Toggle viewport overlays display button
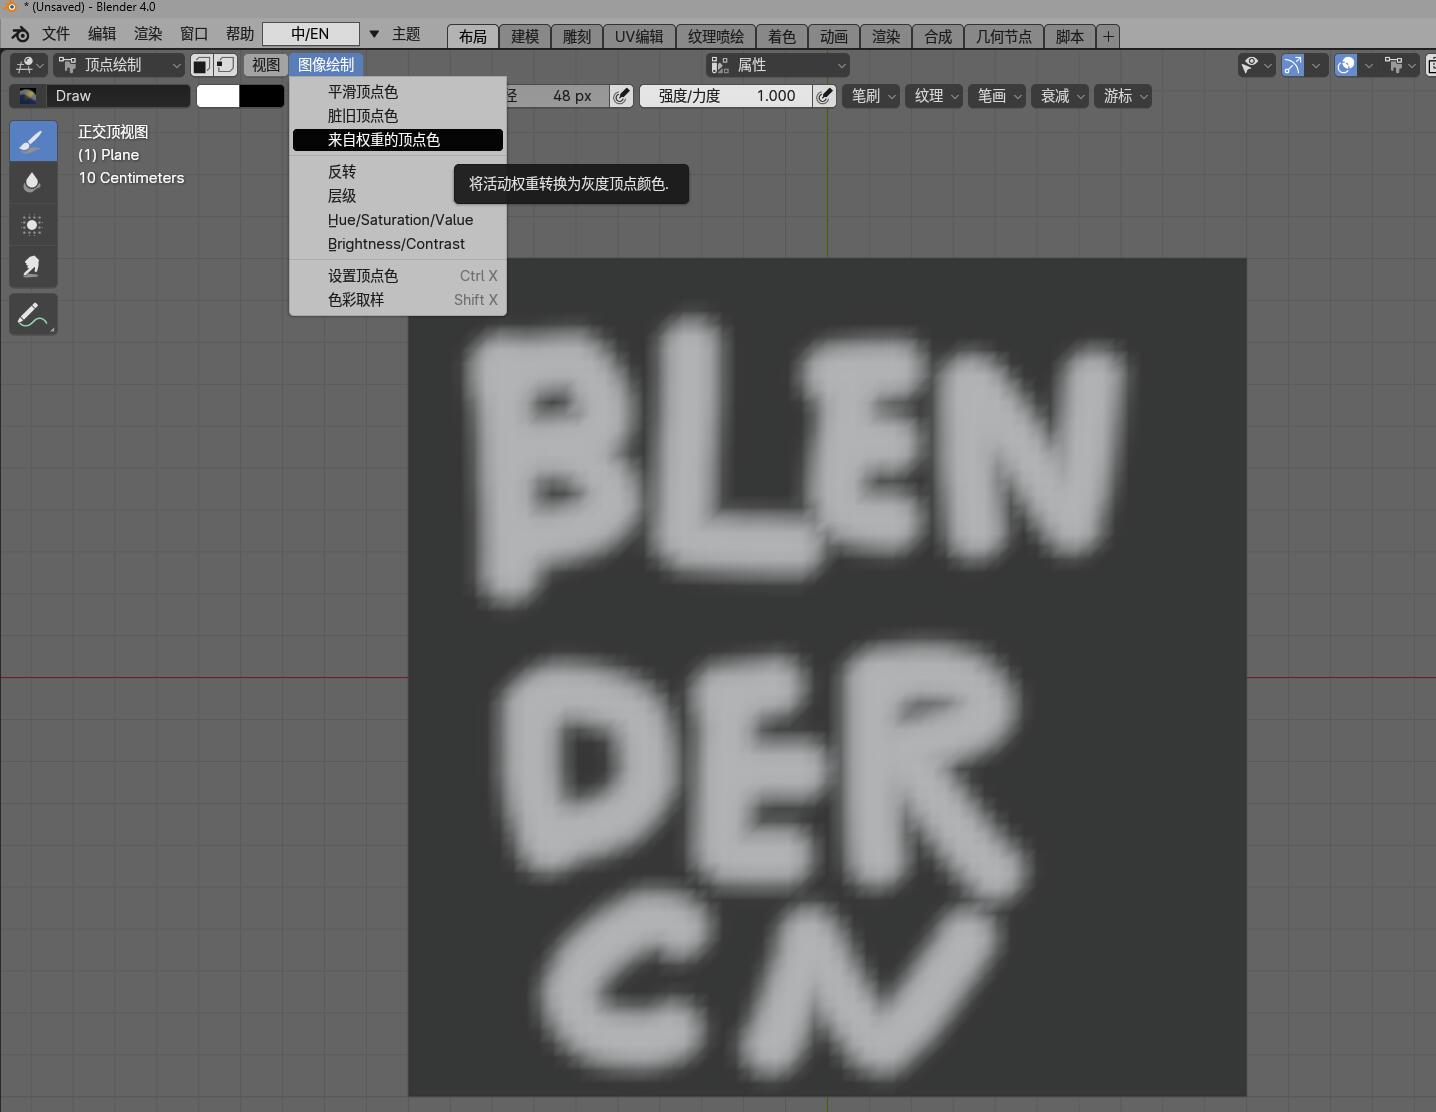The height and width of the screenshot is (1112, 1436). coord(1346,65)
